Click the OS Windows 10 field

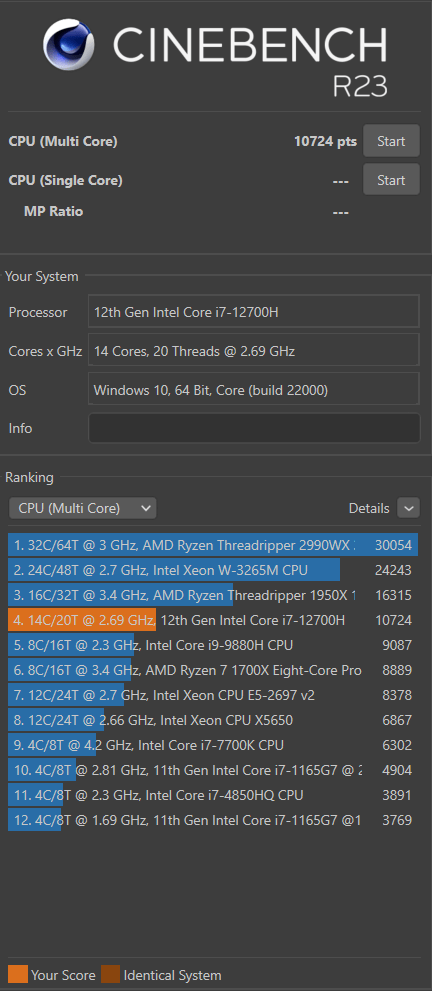coord(254,390)
